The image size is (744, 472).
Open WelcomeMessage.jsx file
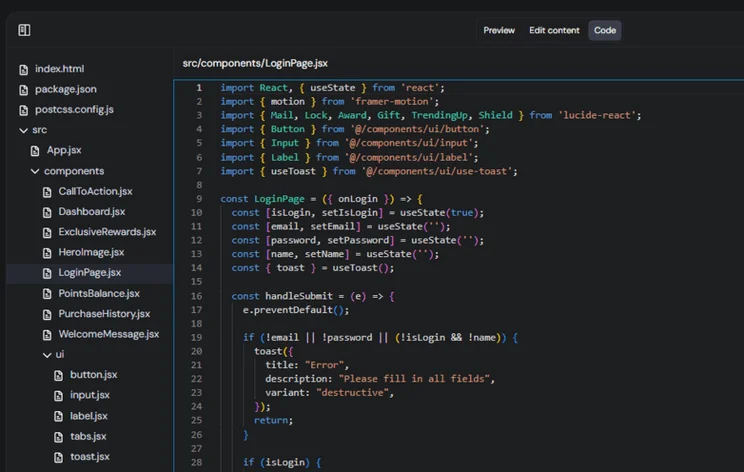coord(109,334)
